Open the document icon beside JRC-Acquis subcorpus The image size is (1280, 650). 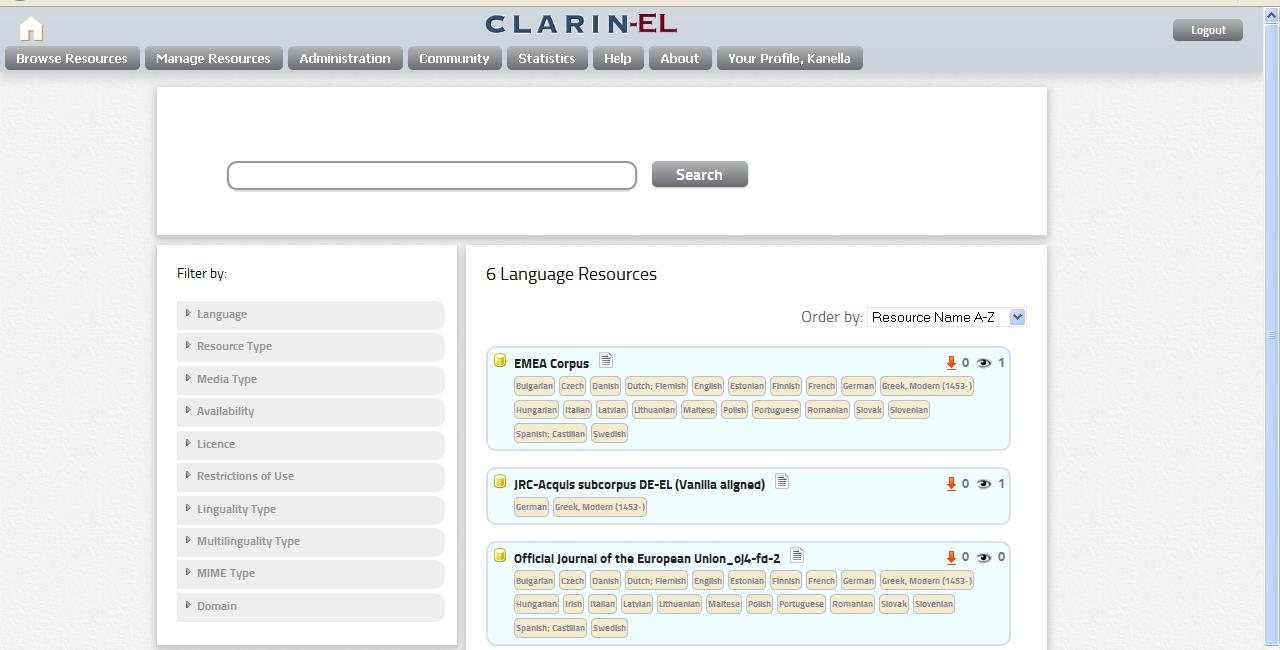pyautogui.click(x=782, y=481)
